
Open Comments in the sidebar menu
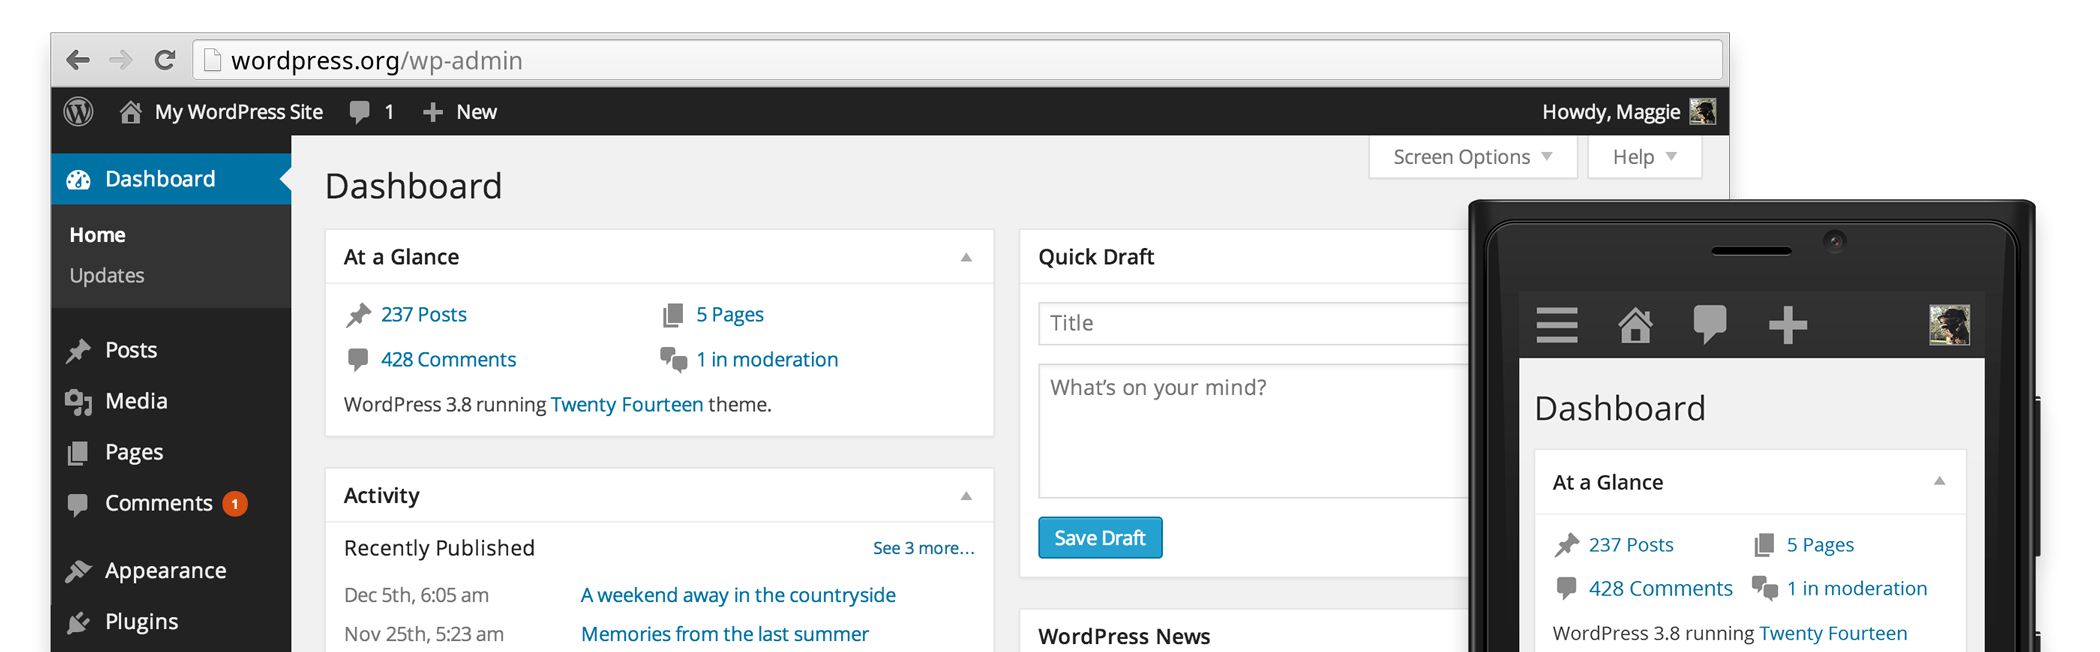click(159, 503)
